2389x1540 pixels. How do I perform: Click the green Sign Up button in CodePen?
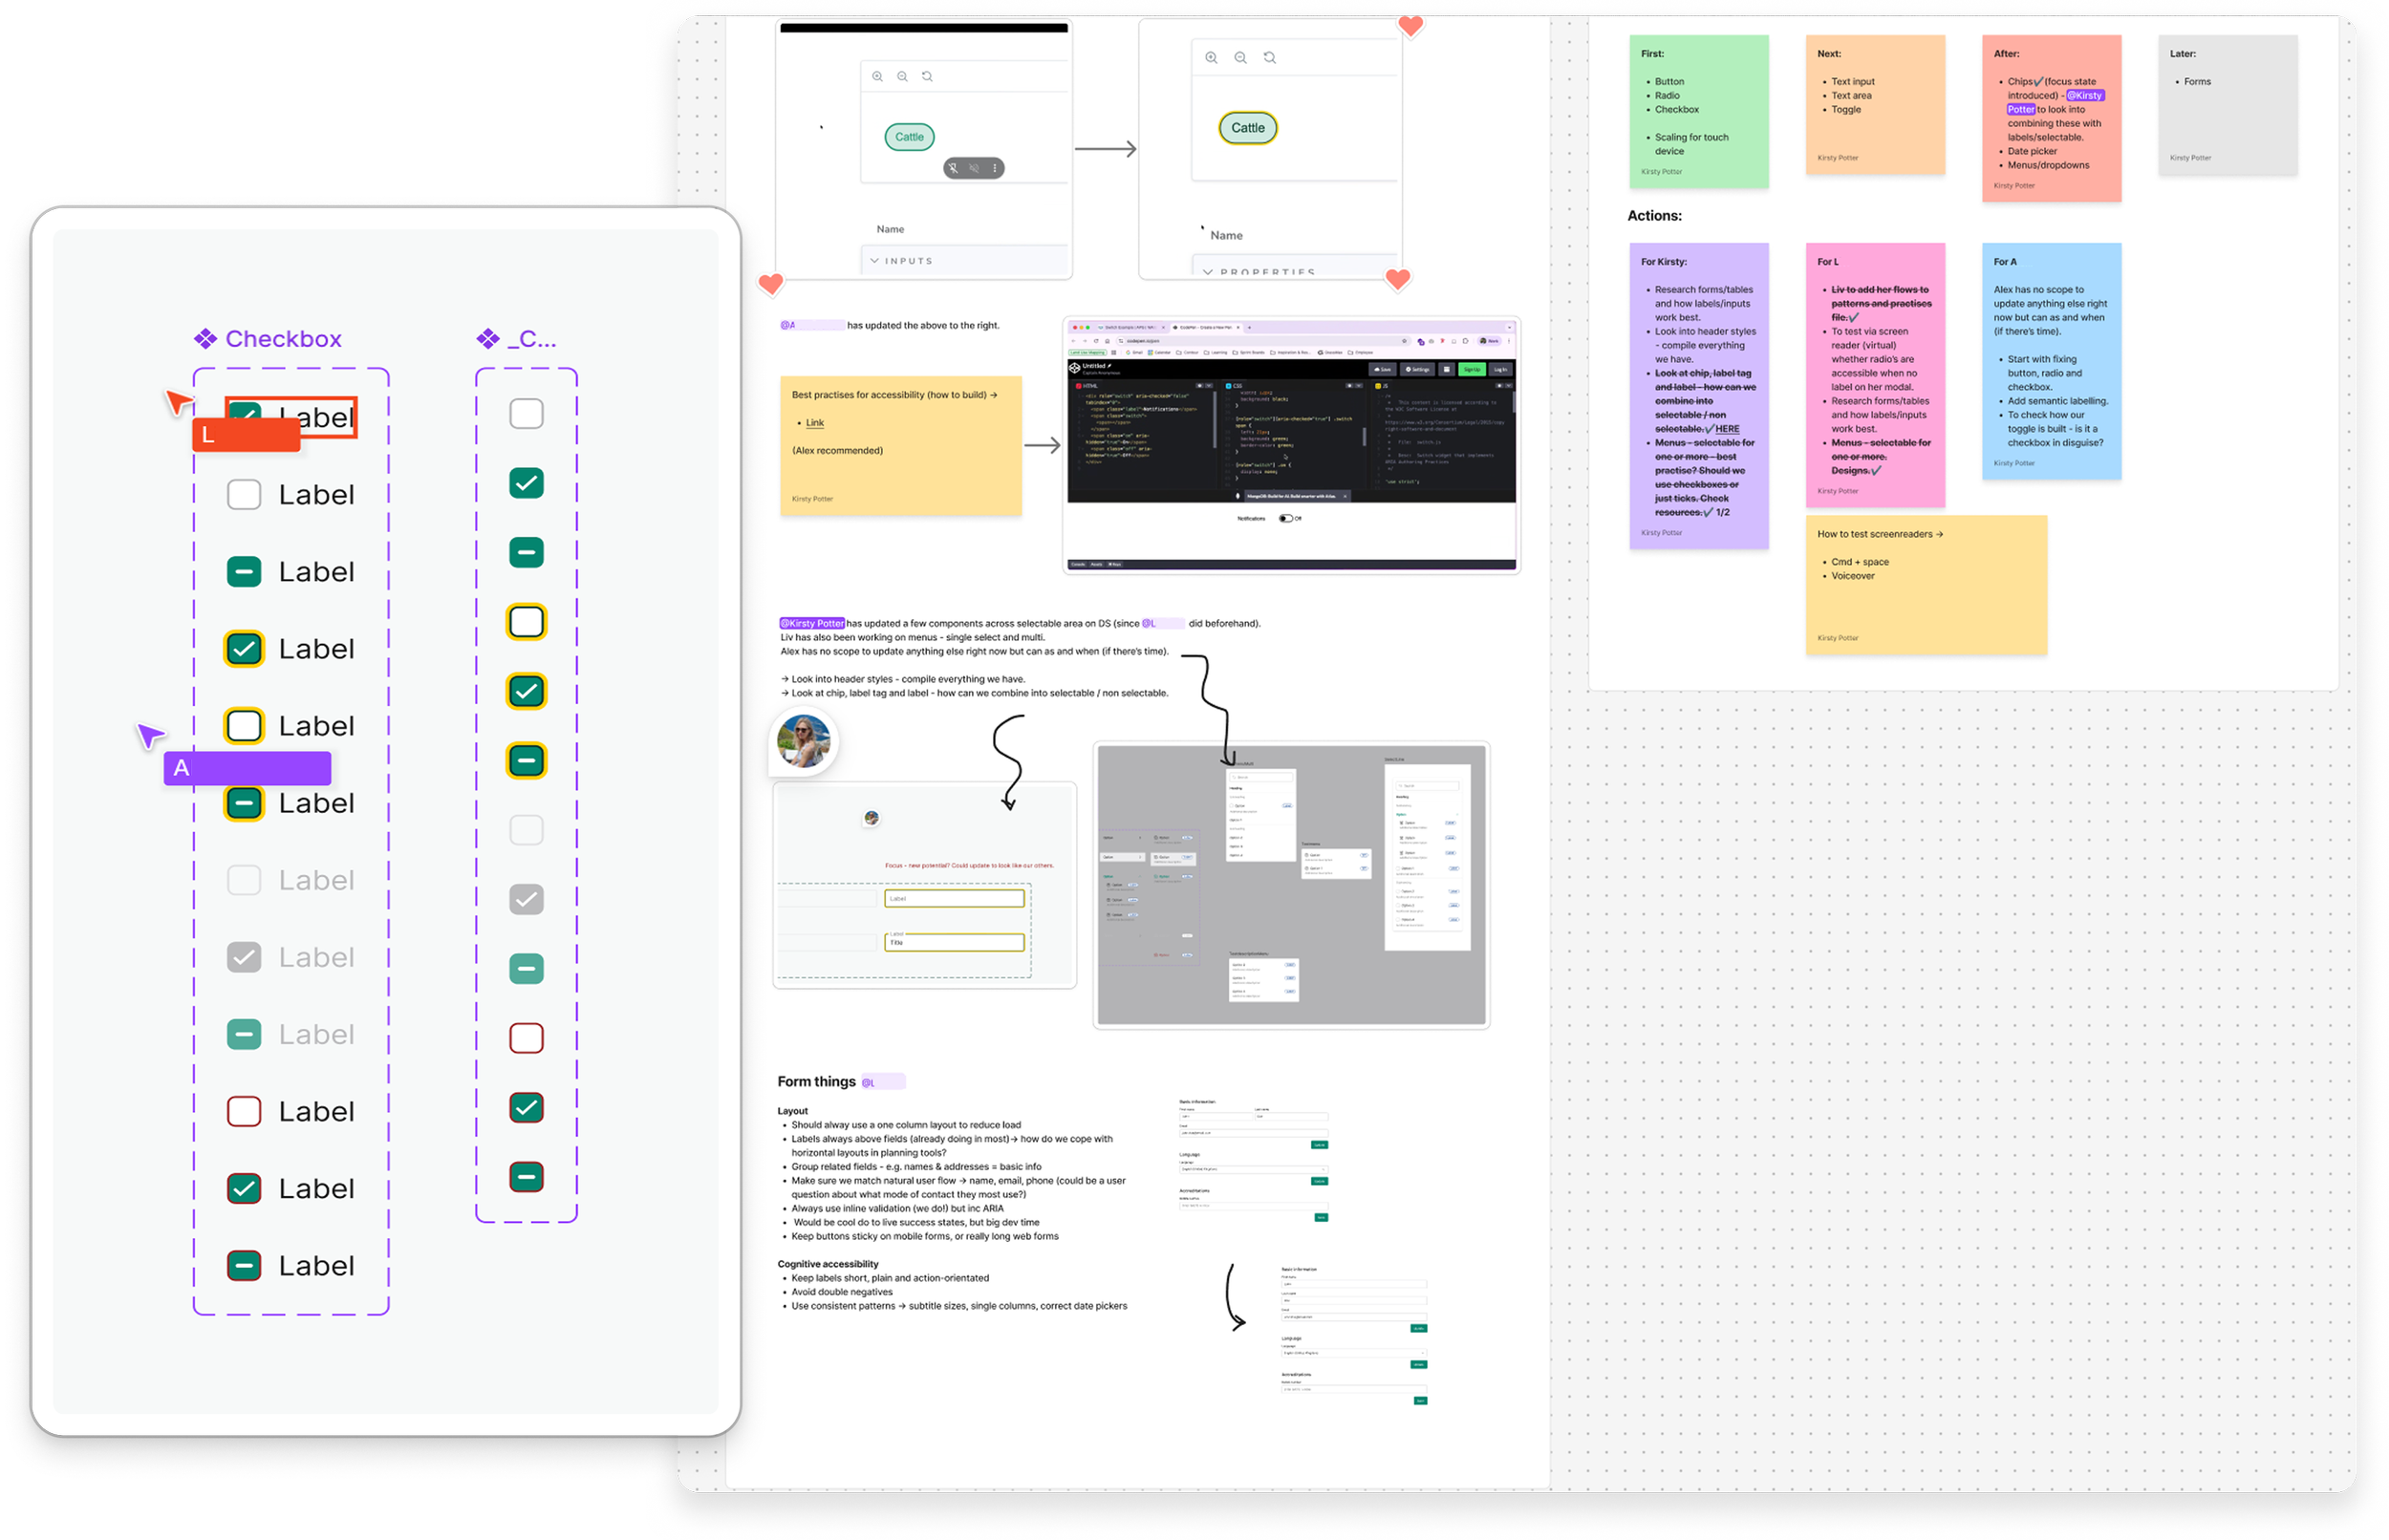click(x=1471, y=369)
